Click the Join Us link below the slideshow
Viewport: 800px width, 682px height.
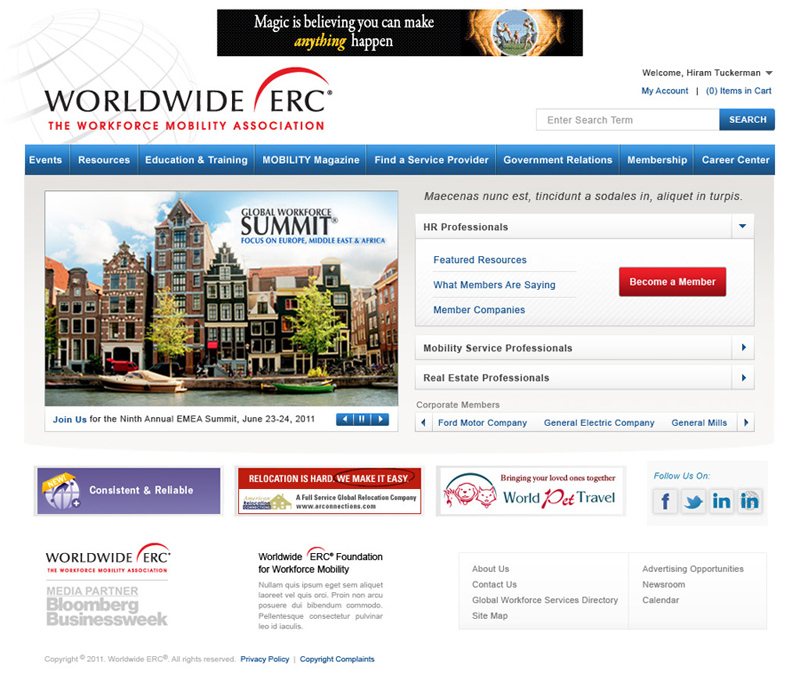tap(70, 419)
